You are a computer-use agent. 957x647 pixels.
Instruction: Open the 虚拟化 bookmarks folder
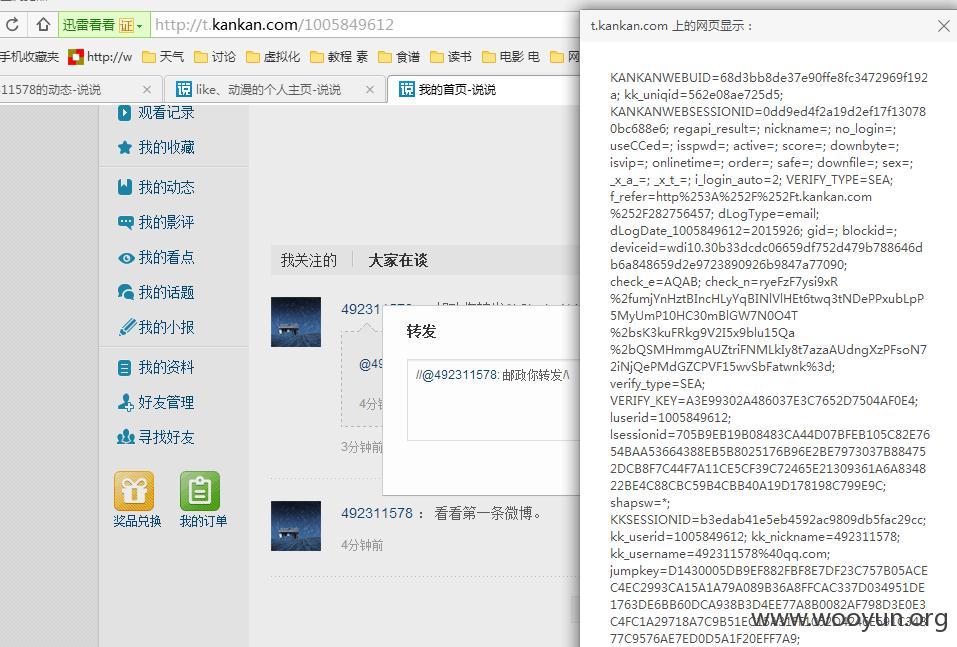pyautogui.click(x=273, y=57)
